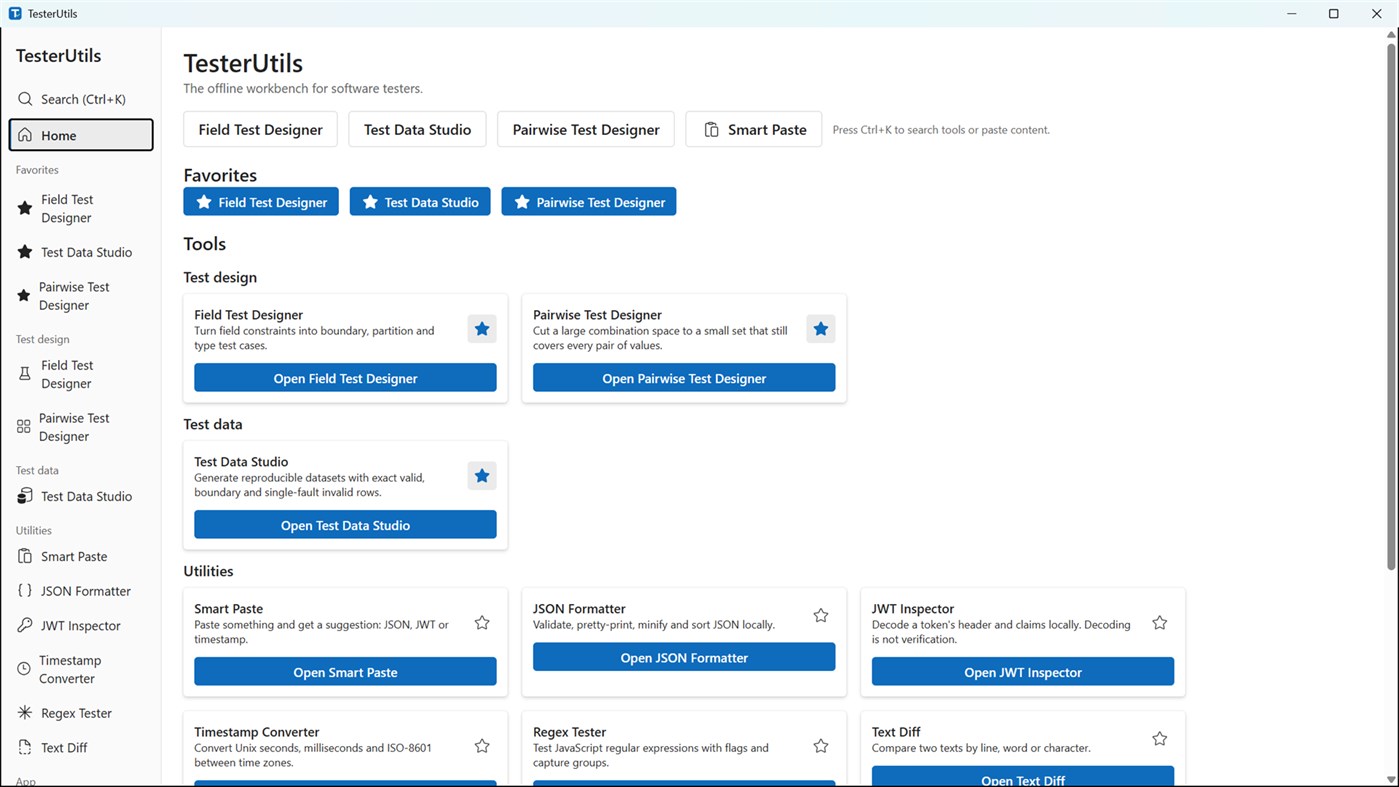Click the asterisk icon for Regex Tester

(25, 713)
